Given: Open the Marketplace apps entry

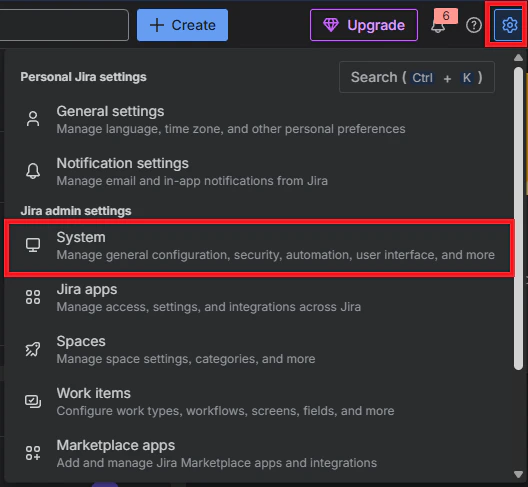Looking at the screenshot, I should 259,454.
